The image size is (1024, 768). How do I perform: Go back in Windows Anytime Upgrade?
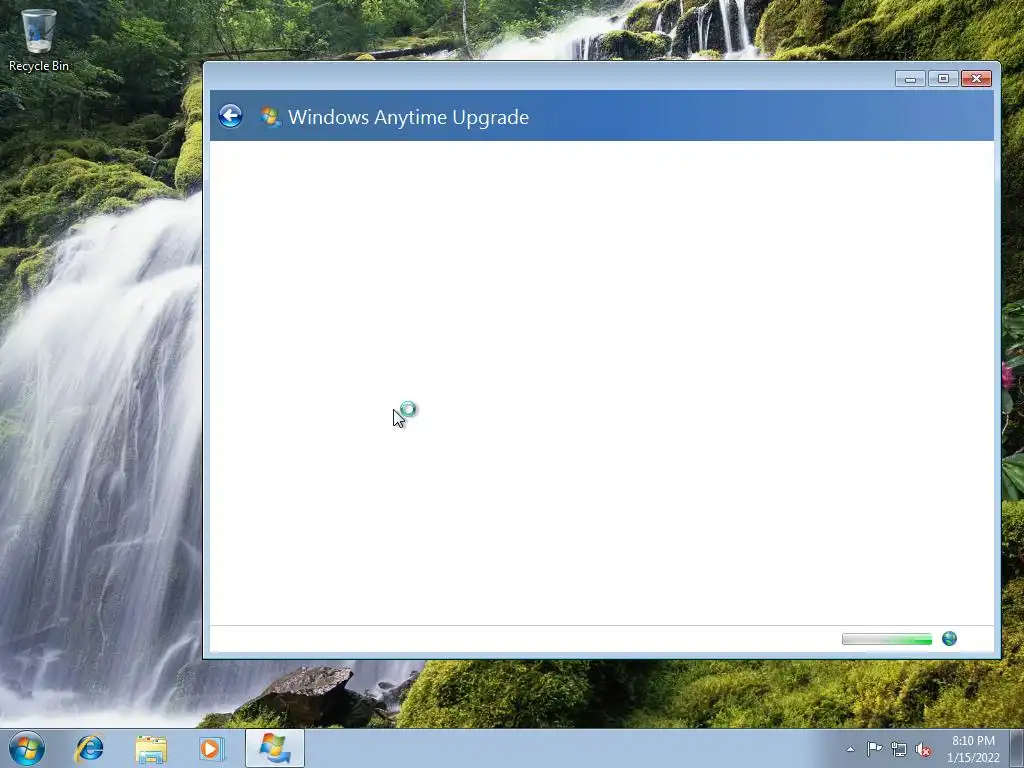230,116
